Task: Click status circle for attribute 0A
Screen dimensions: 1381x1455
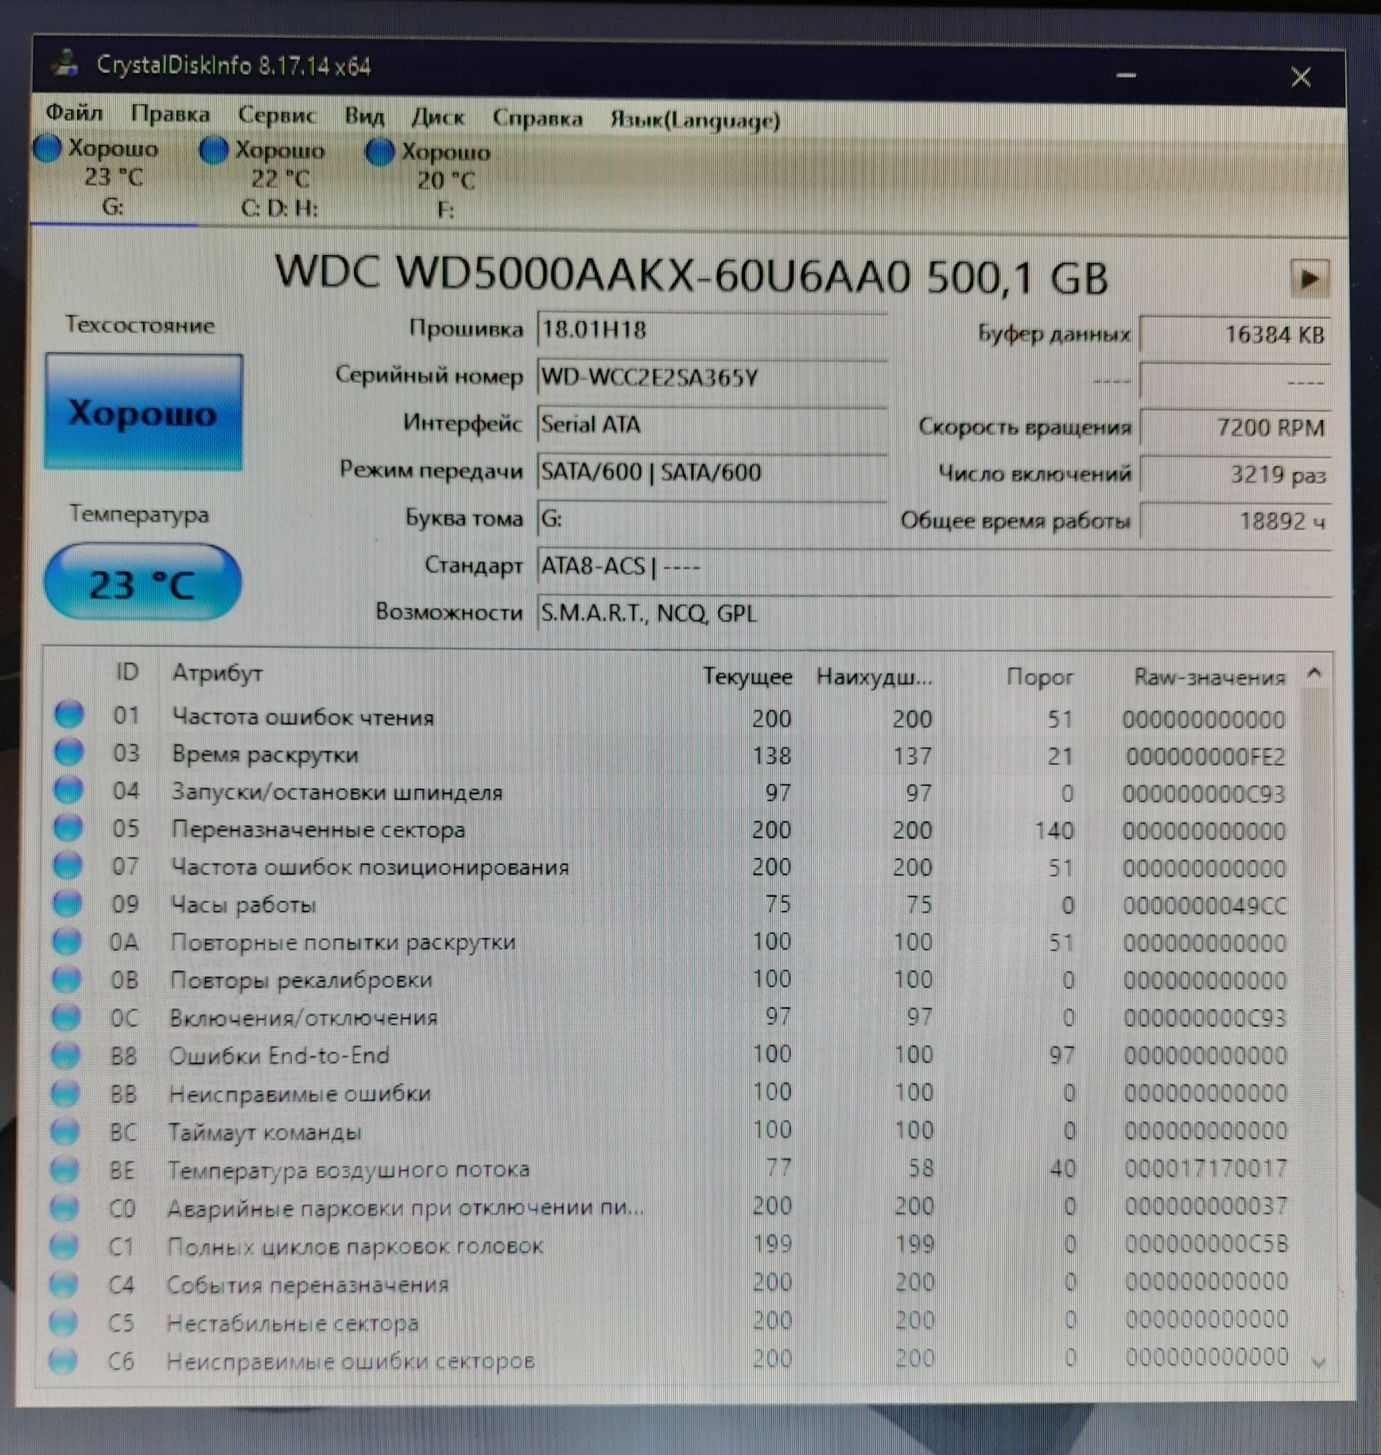Action: [x=66, y=940]
